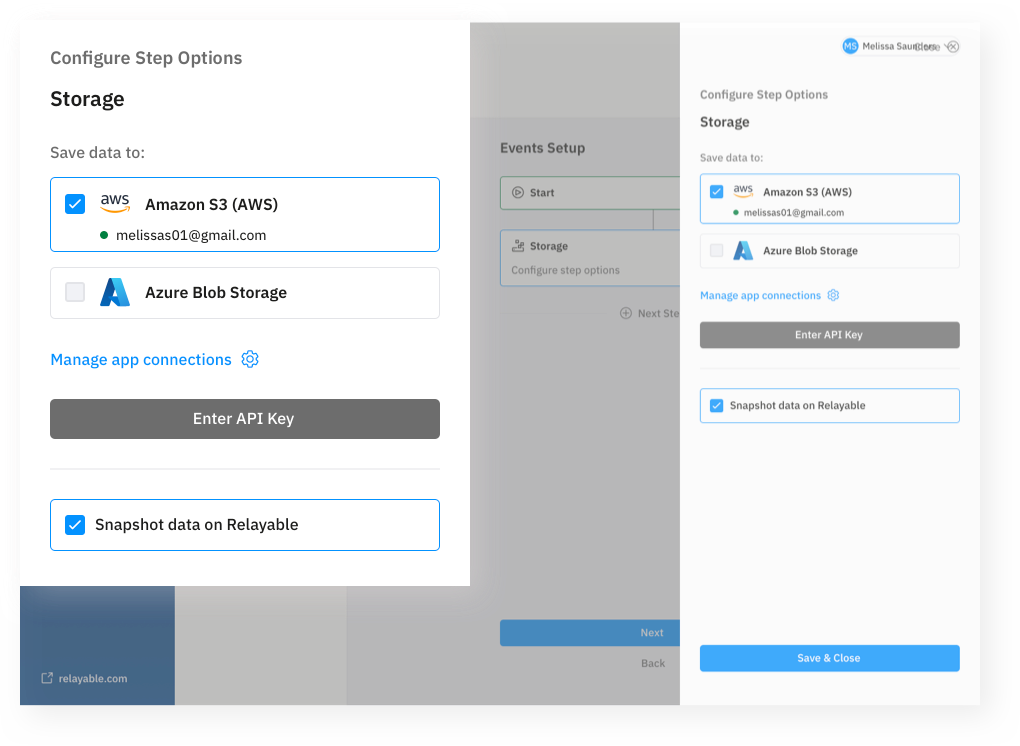
Task: Click the play icon on the Start step
Action: [517, 193]
